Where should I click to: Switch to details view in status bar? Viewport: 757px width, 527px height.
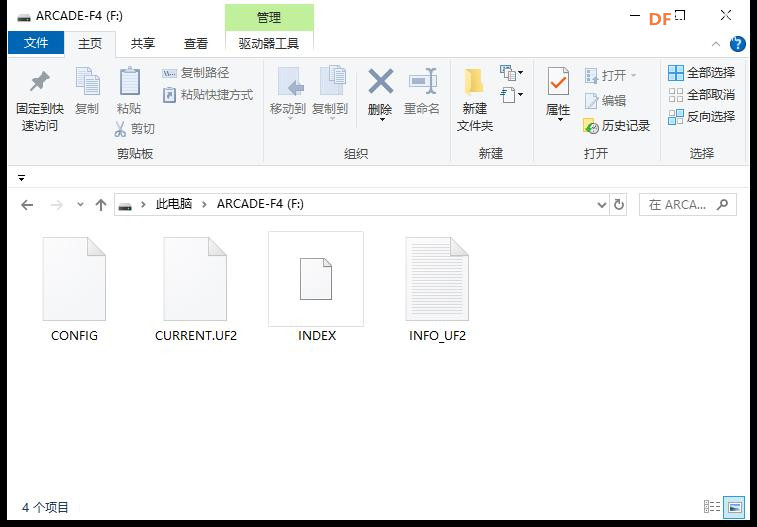click(712, 507)
